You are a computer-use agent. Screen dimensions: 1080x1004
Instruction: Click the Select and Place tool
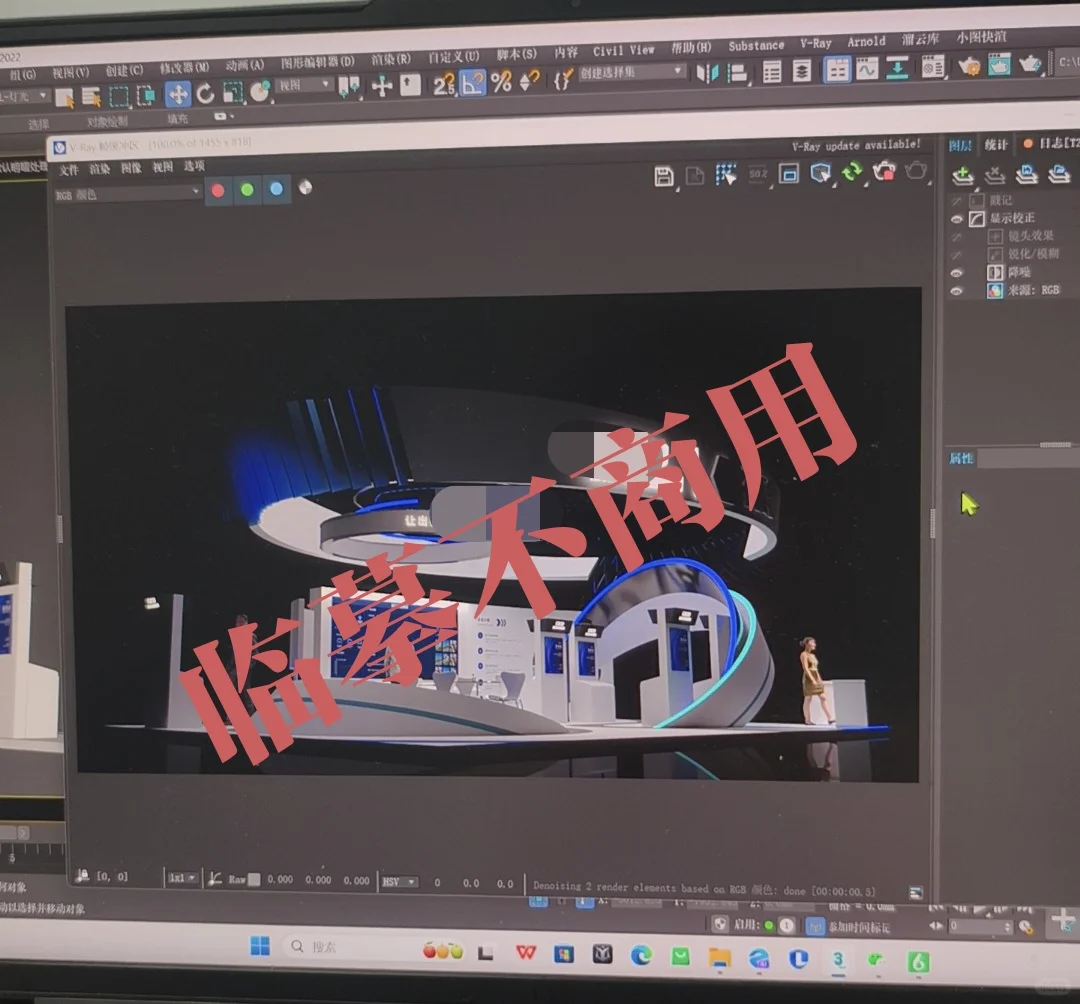[x=260, y=91]
